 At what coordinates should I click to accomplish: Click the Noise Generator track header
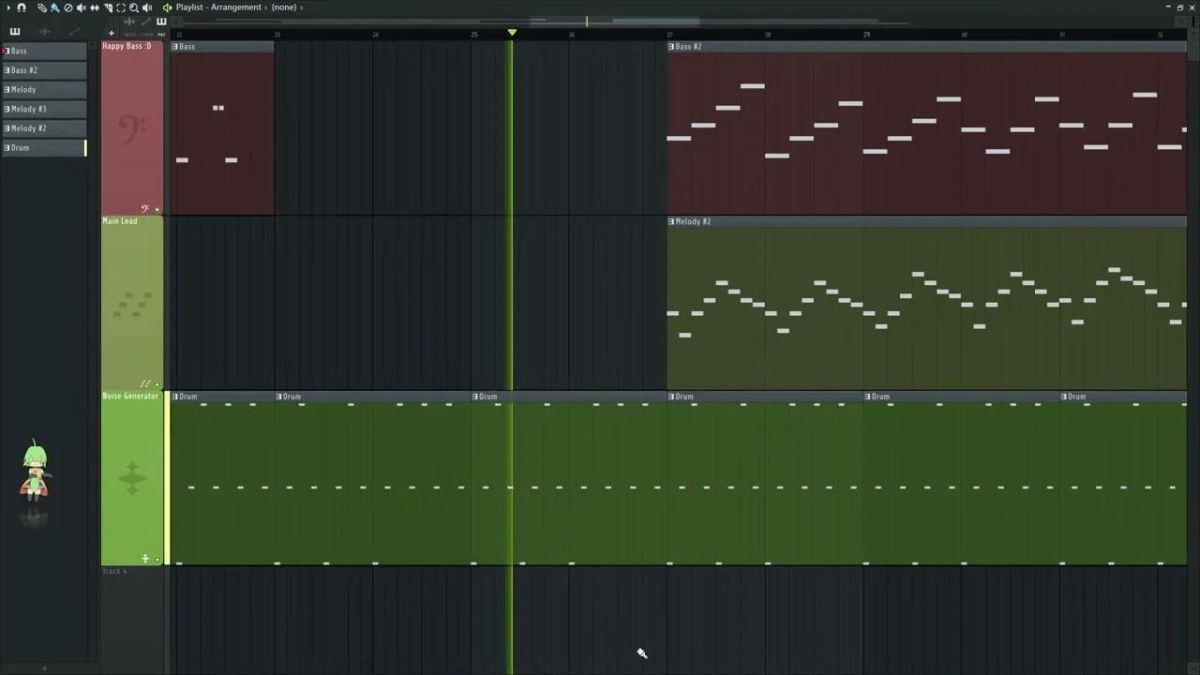tap(132, 478)
